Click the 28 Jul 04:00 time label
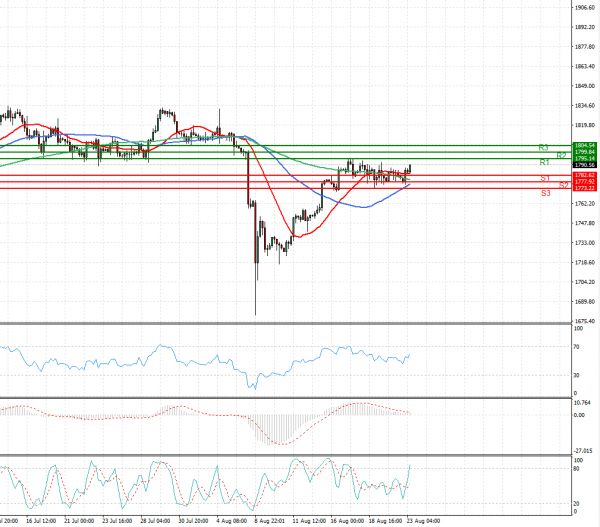Screen dimensions: 600x527 pyautogui.click(x=155, y=521)
